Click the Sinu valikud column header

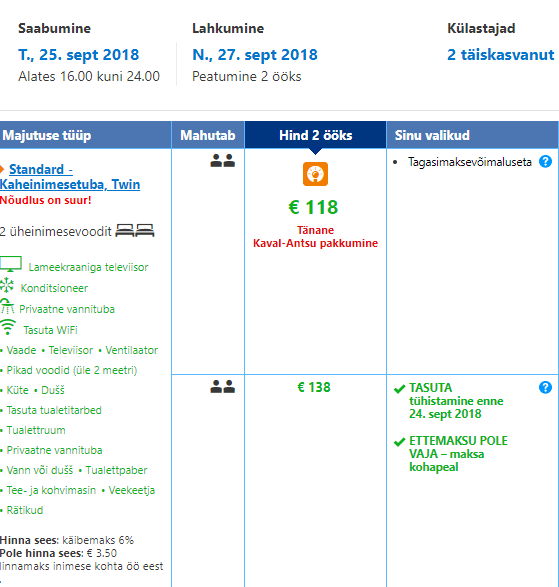[x=472, y=135]
